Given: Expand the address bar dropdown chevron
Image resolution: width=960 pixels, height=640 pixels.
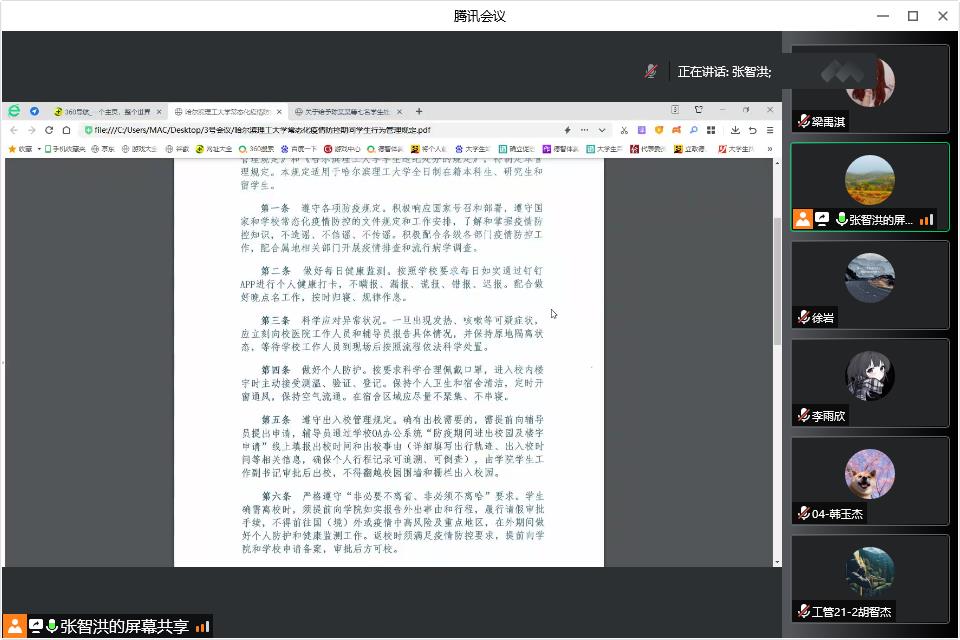Looking at the screenshot, I should [602, 130].
